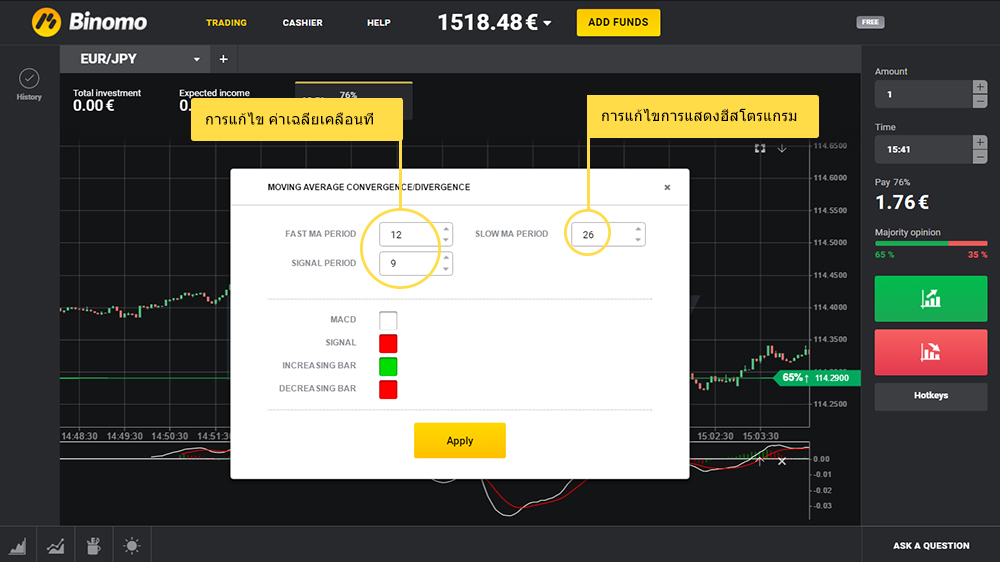Viewport: 1000px width, 562px height.
Task: Add a new asset tab with plus
Action: [223, 60]
